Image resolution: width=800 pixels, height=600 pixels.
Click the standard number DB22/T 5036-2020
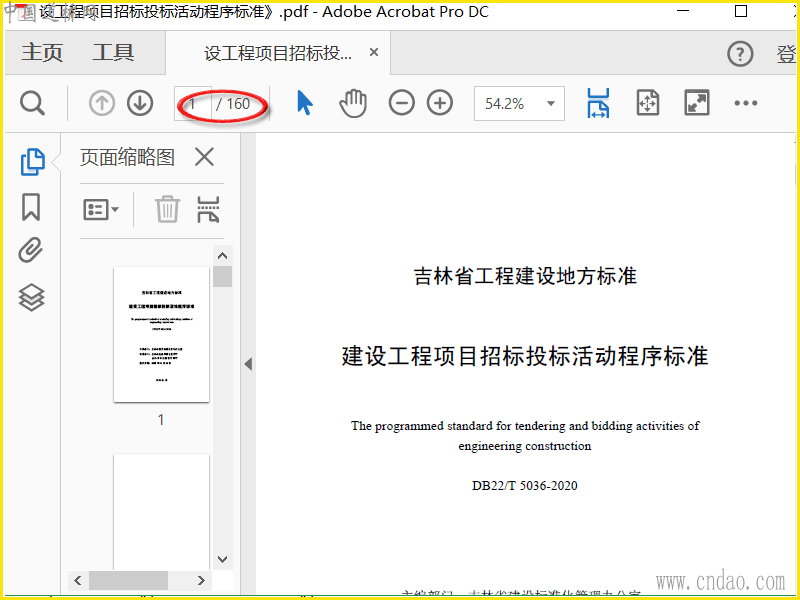[524, 485]
